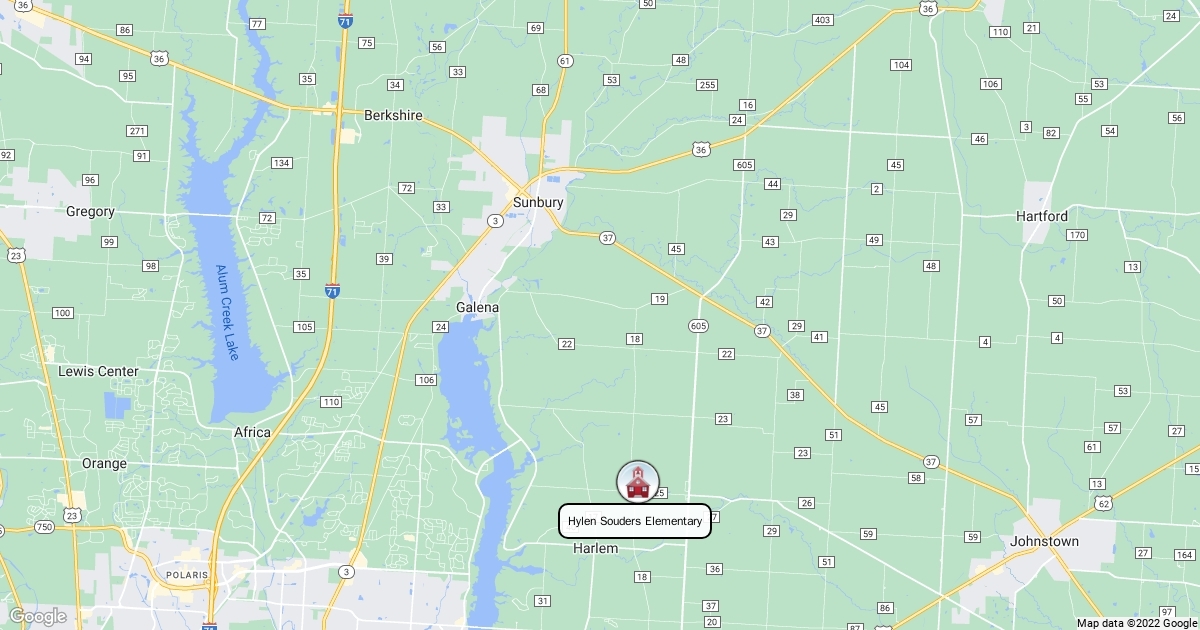Click the route 750 shield at left
Image resolution: width=1200 pixels, height=630 pixels.
coord(44,526)
